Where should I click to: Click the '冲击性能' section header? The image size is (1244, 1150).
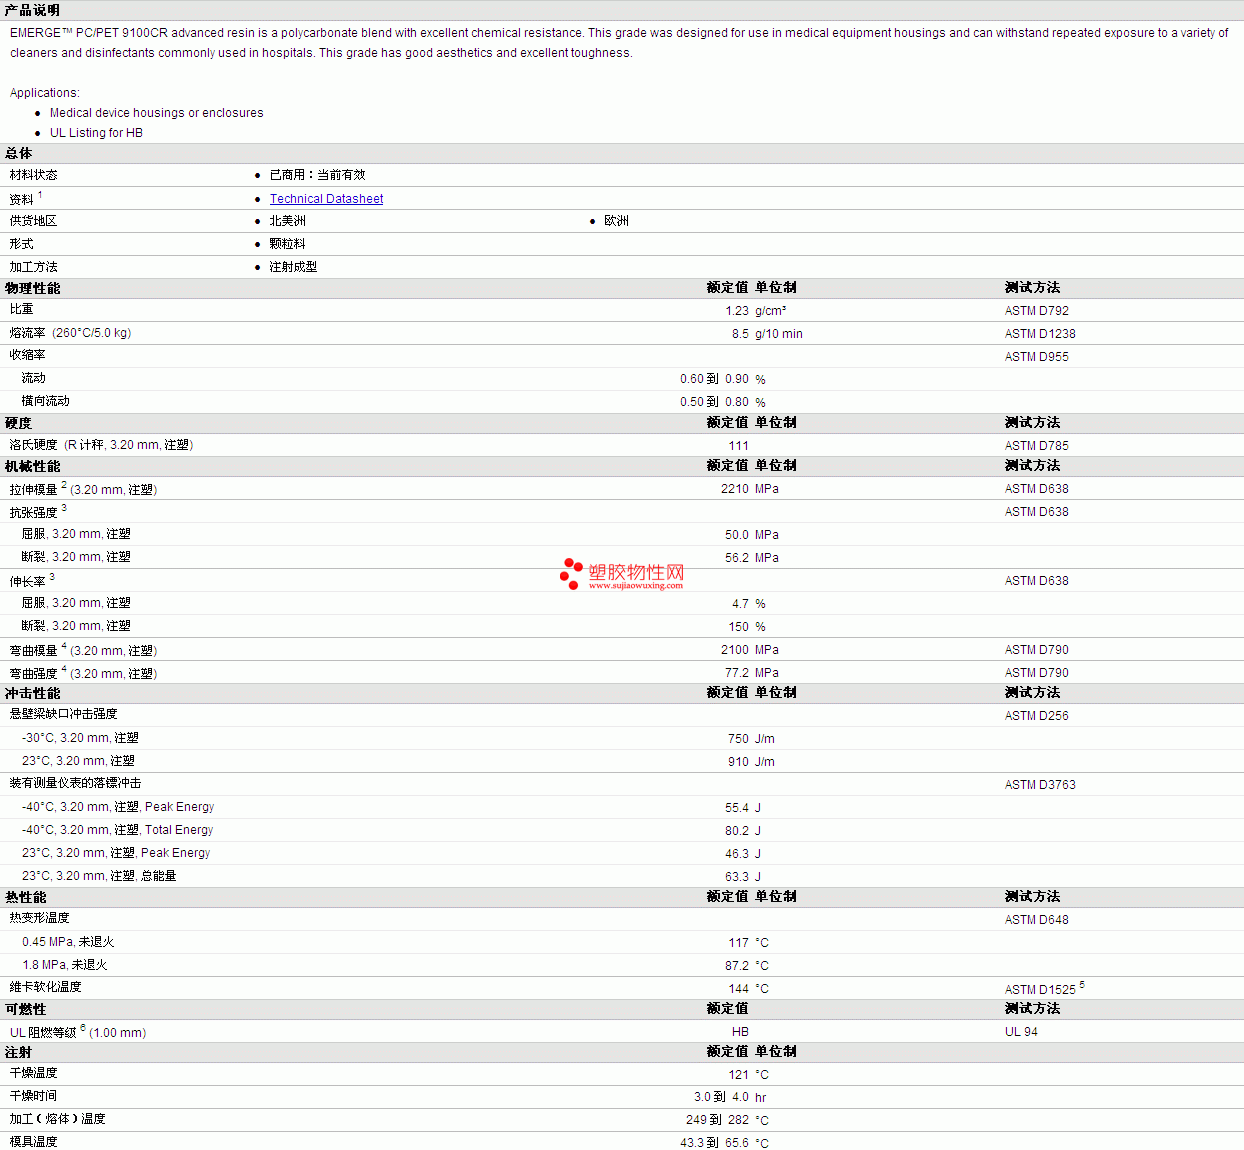click(x=32, y=693)
